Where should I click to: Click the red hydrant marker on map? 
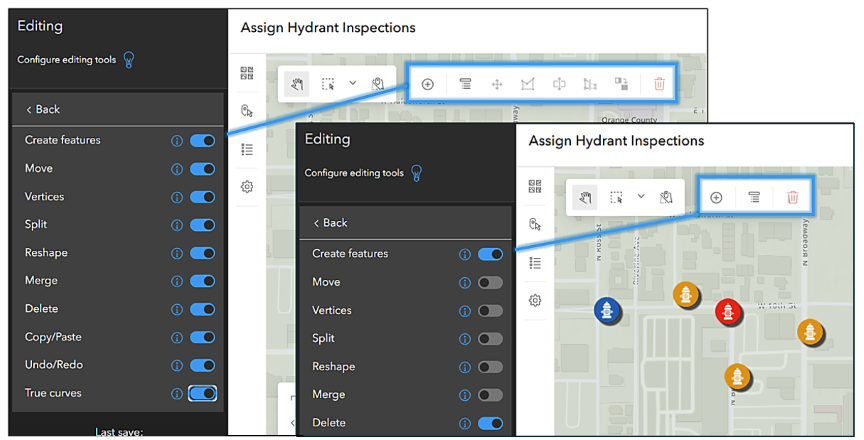(x=728, y=312)
